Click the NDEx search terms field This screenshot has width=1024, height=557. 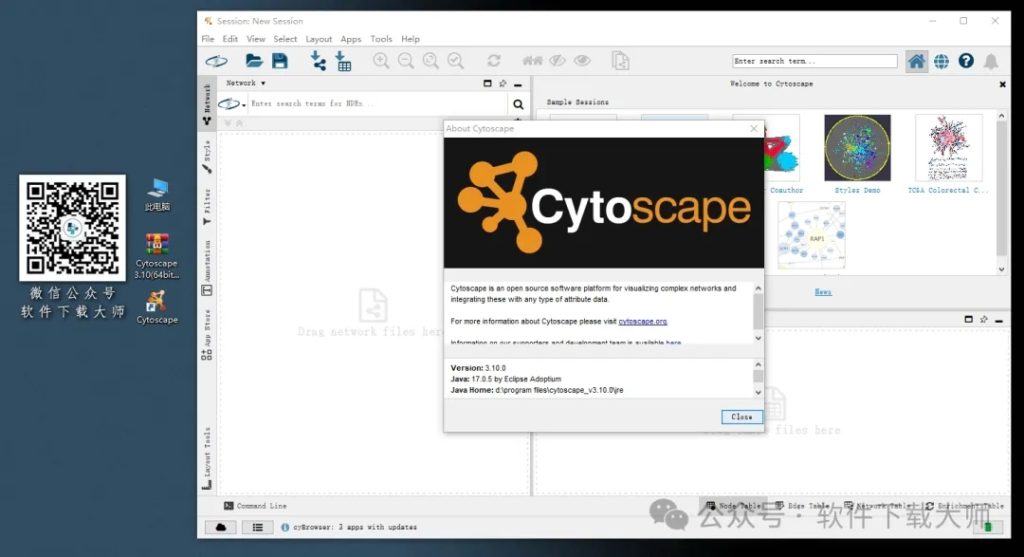pyautogui.click(x=377, y=104)
